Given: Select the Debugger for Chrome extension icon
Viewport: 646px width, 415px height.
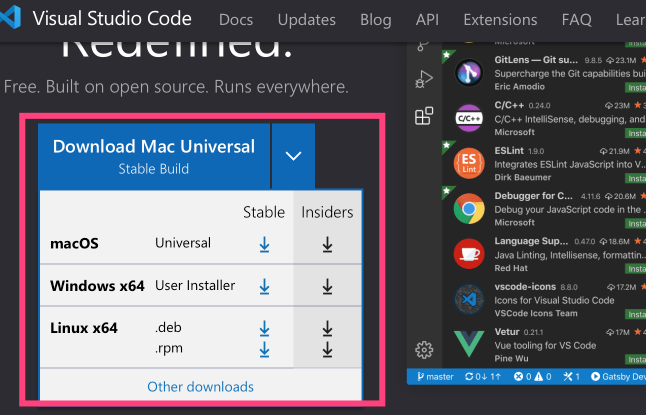Looking at the screenshot, I should (469, 209).
